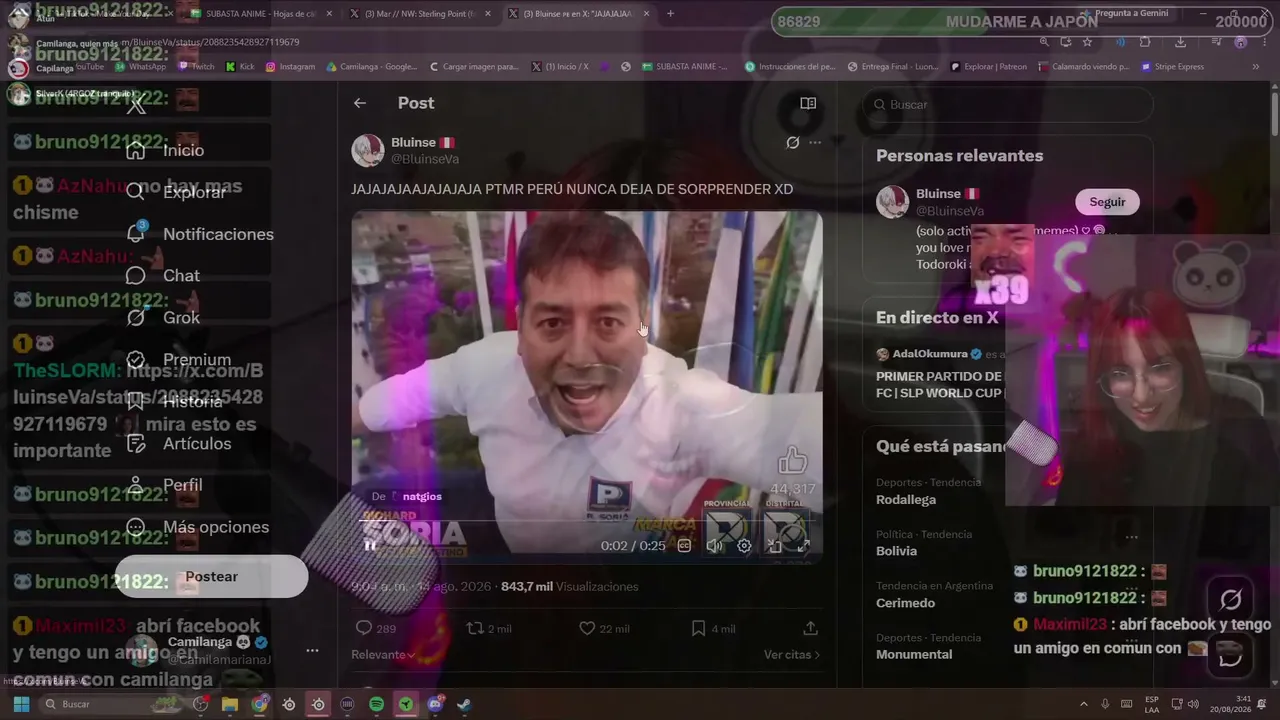Open Chat in the X sidebar
The image size is (1280, 720).
click(x=163, y=276)
